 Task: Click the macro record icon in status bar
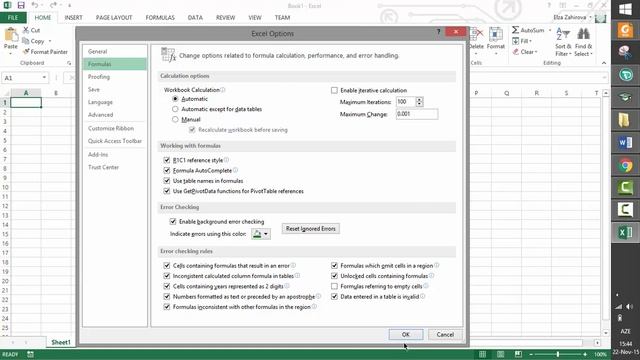click(31, 354)
